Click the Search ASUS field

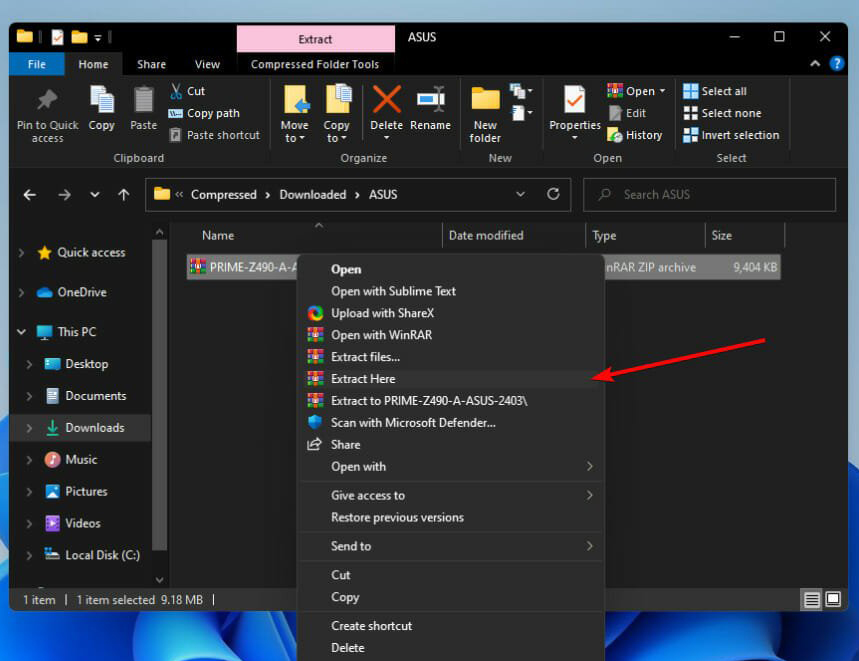[x=709, y=194]
